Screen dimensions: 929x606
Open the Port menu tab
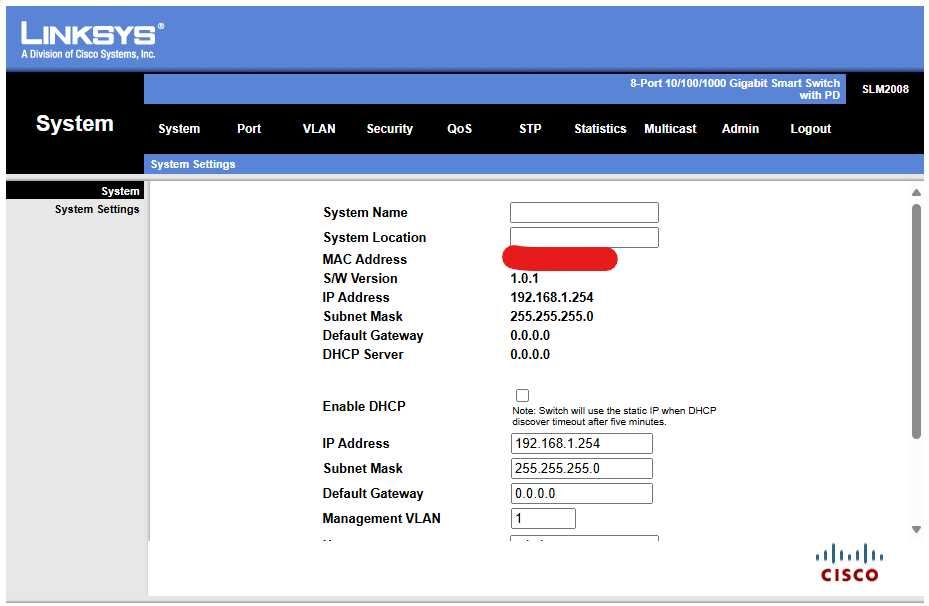(x=249, y=129)
